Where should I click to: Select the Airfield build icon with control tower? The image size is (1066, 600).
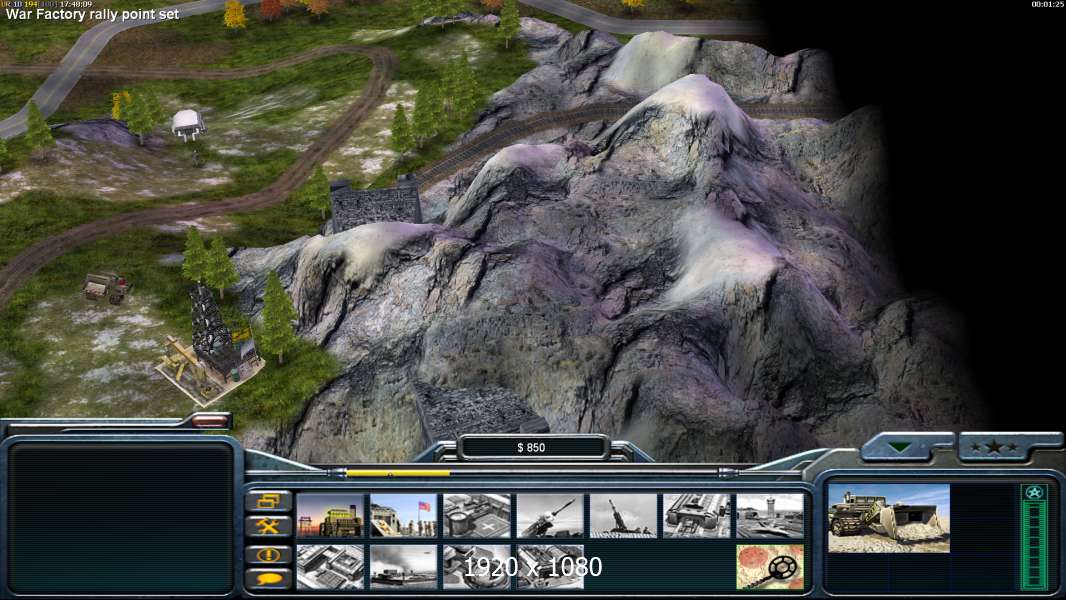pyautogui.click(x=770, y=516)
